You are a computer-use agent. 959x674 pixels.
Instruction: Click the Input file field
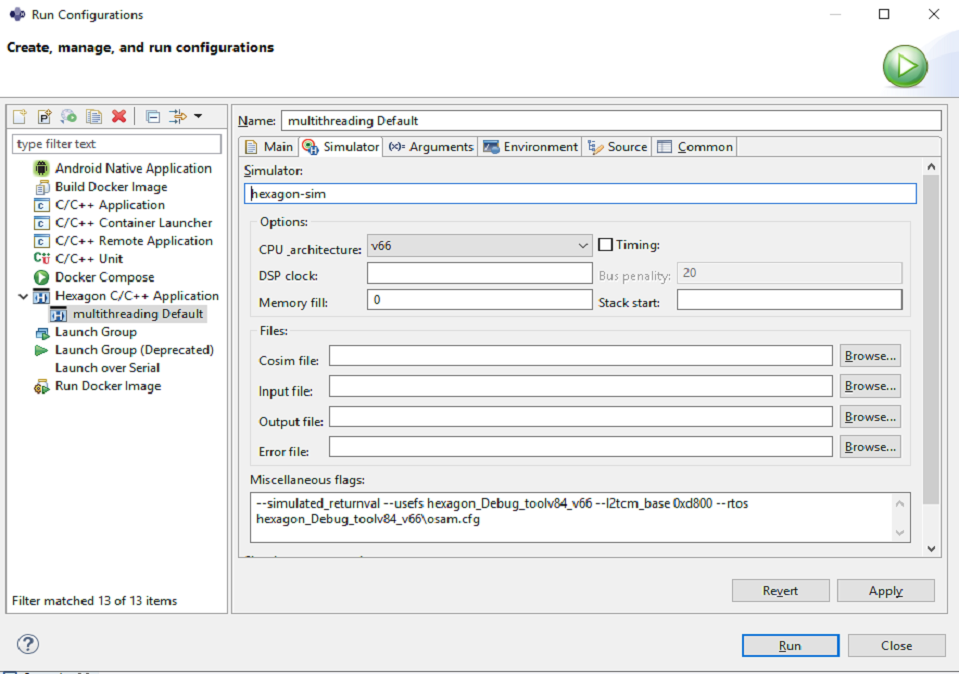pos(580,386)
